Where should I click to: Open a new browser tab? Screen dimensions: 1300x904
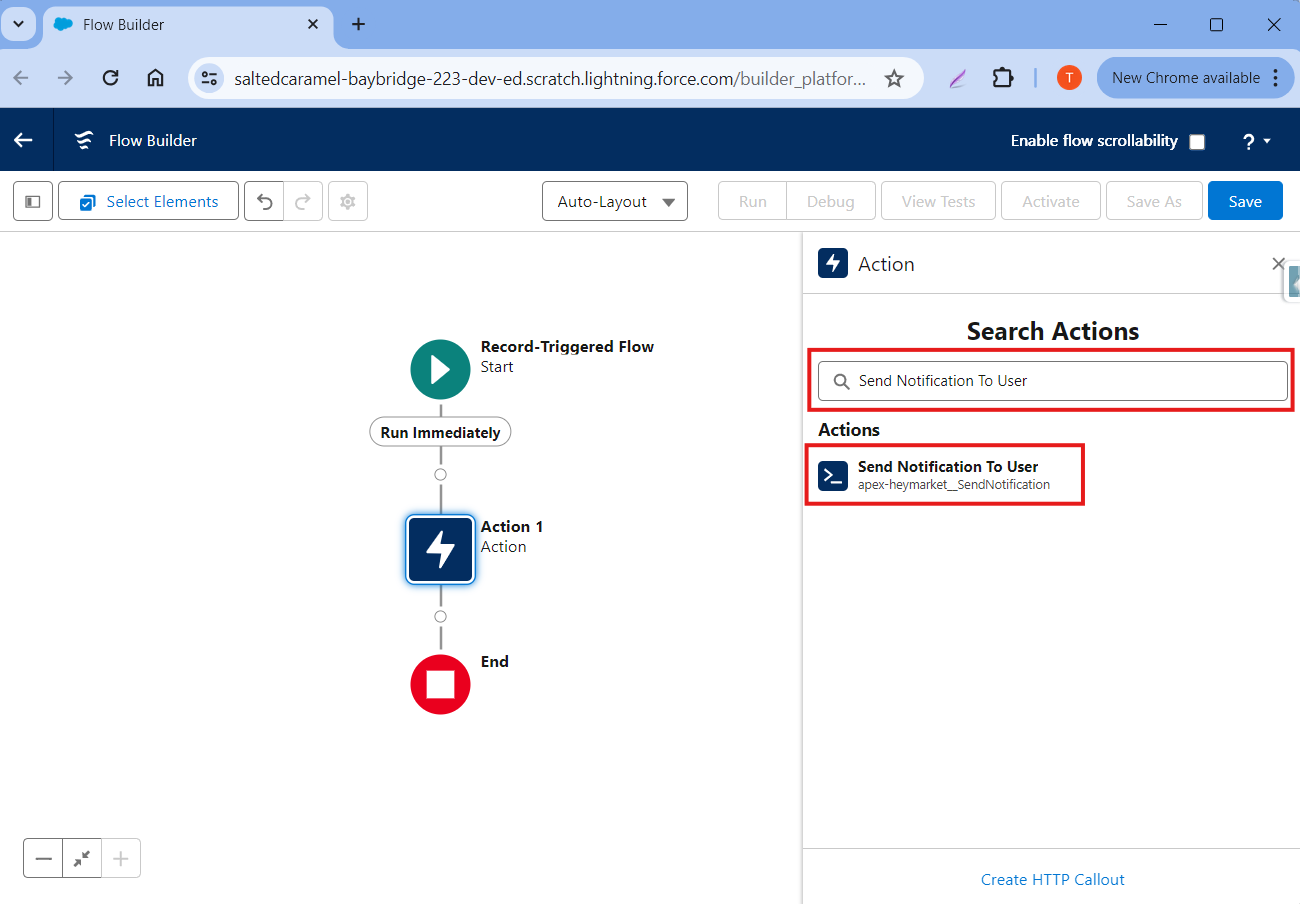coord(359,24)
